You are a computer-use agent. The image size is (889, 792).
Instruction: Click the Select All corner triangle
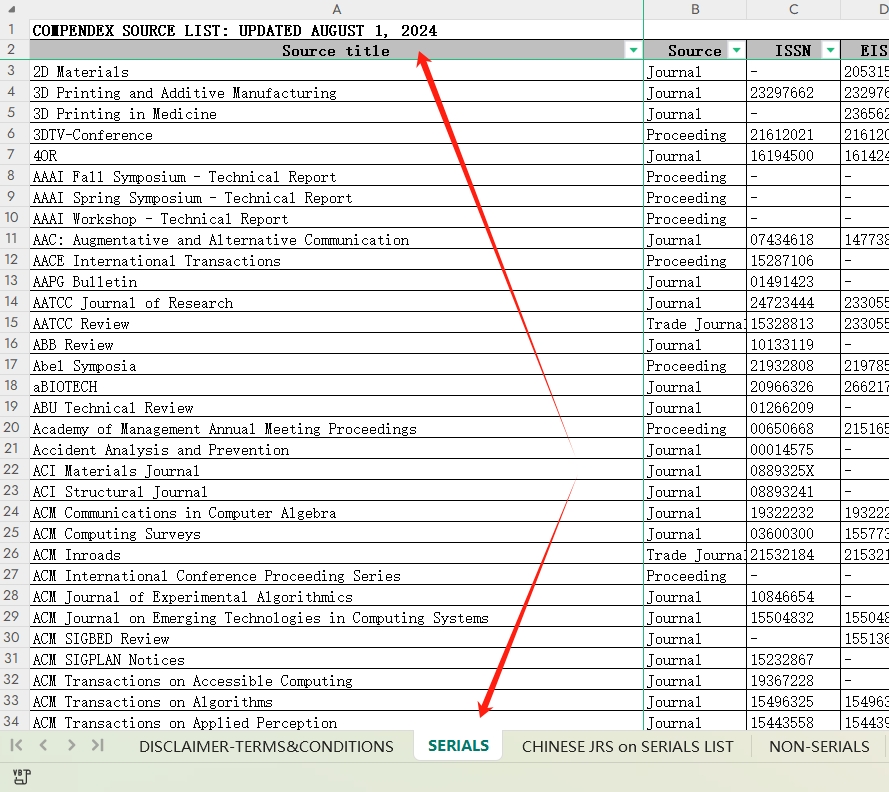point(12,9)
